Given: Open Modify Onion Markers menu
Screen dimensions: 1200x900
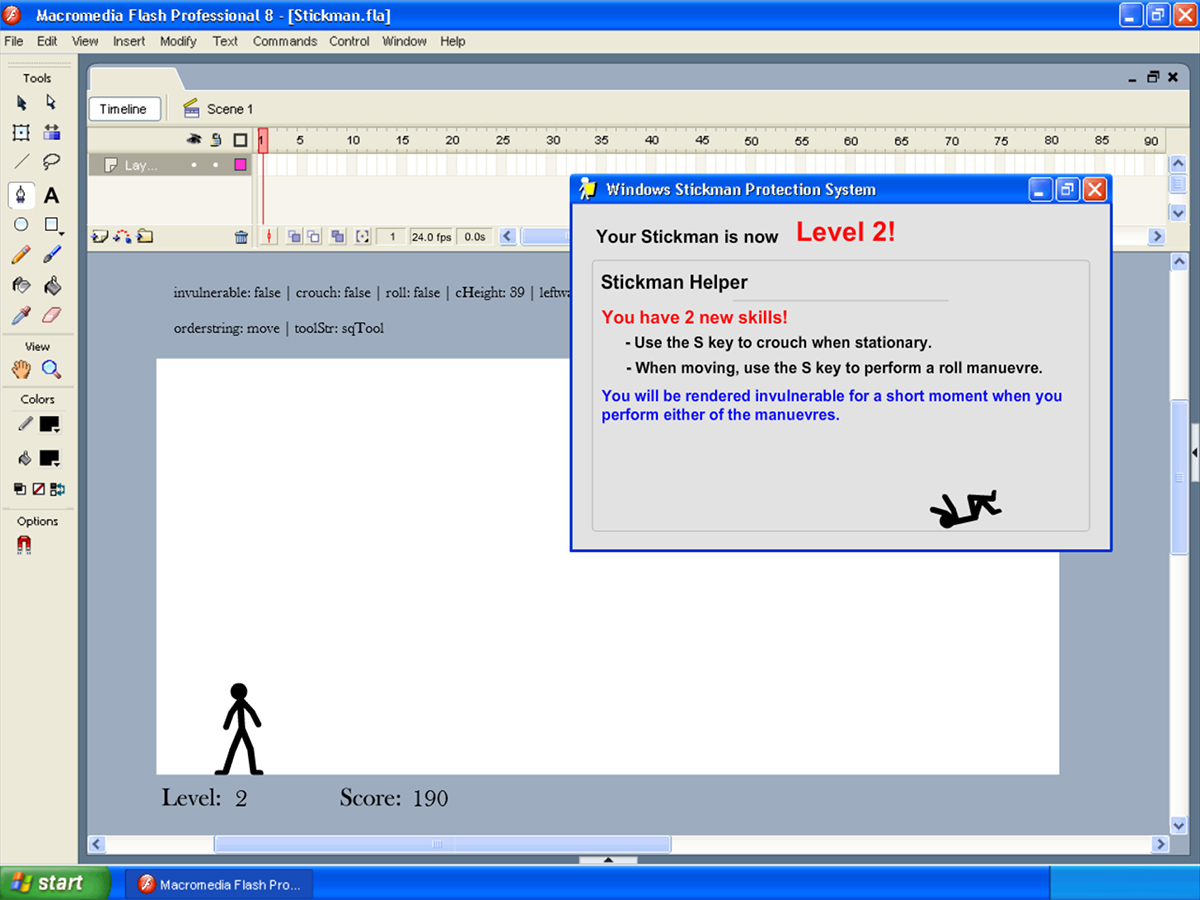Looking at the screenshot, I should pyautogui.click(x=362, y=237).
